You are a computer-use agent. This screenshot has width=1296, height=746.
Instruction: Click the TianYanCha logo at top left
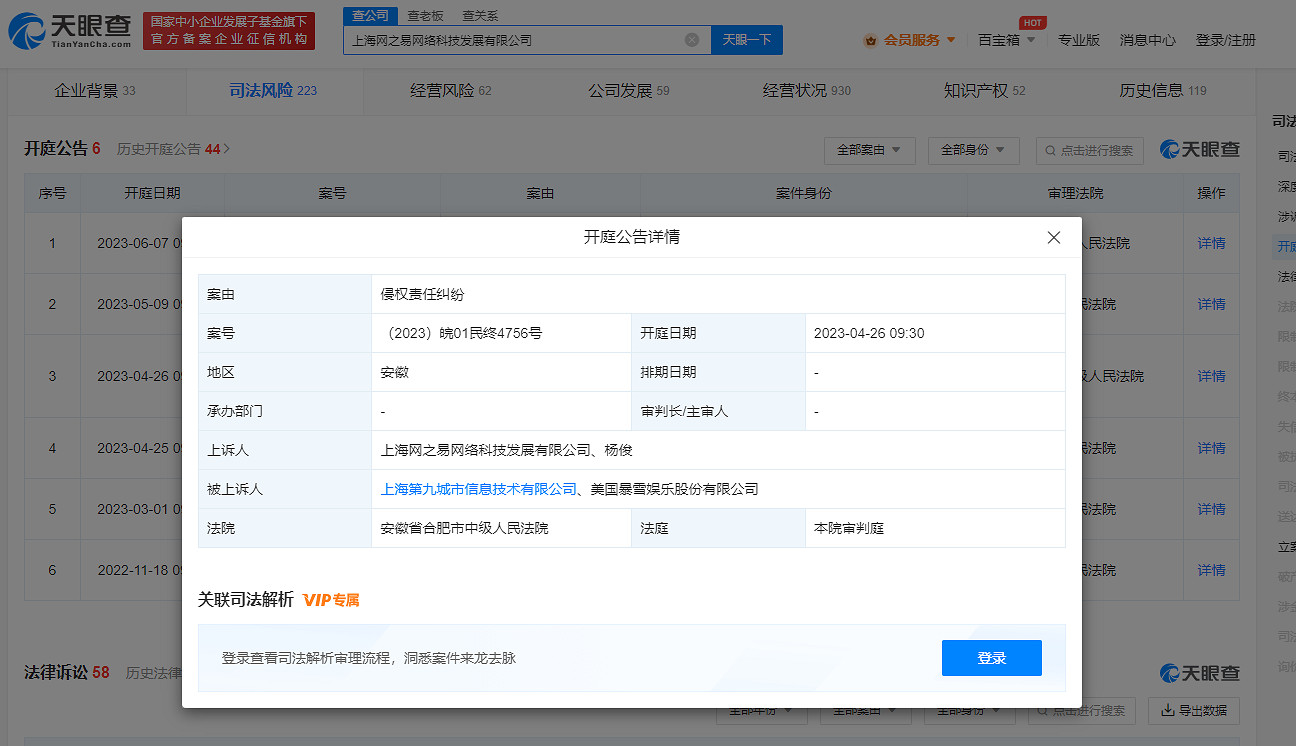[70, 31]
